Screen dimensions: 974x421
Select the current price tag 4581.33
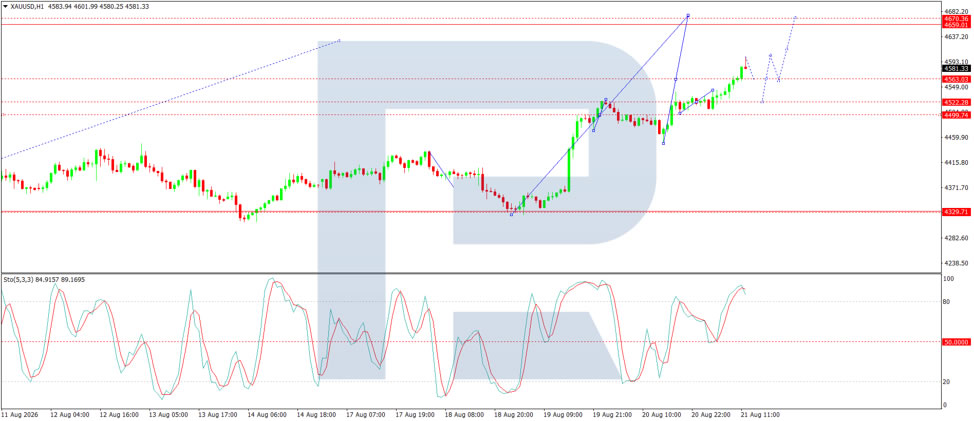[956, 69]
